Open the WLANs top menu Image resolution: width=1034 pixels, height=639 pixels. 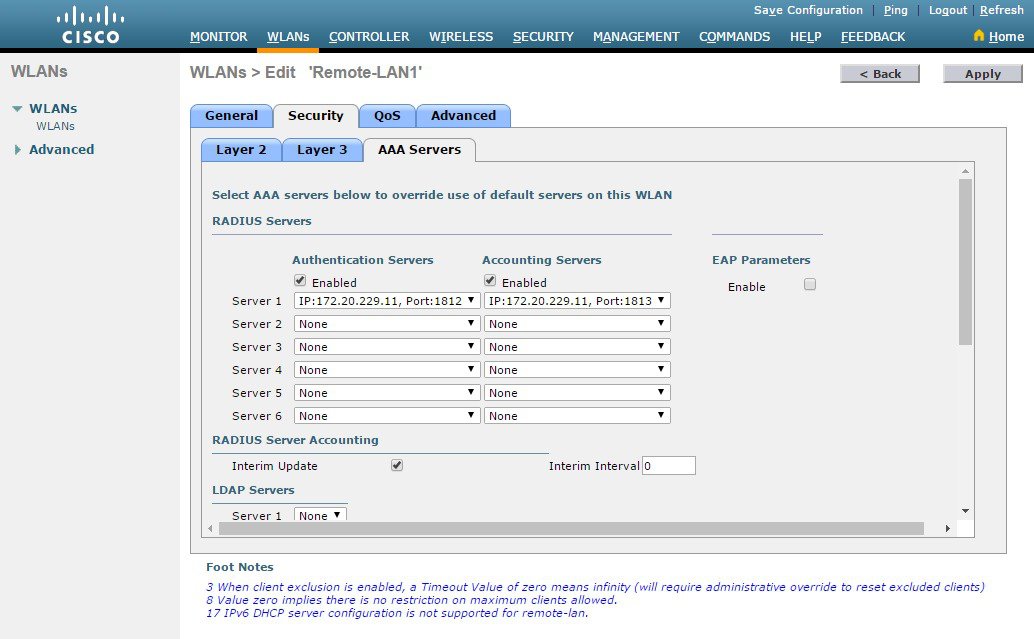point(288,37)
